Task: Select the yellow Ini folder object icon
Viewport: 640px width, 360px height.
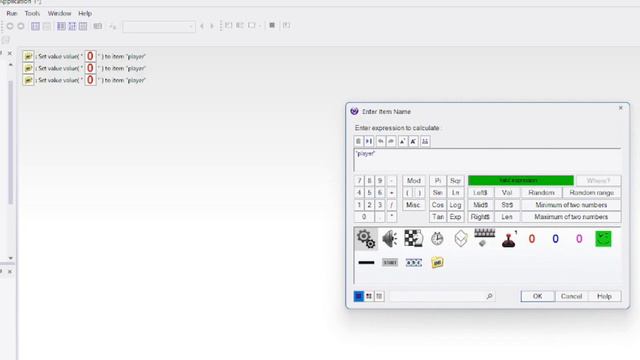Action: pos(437,262)
